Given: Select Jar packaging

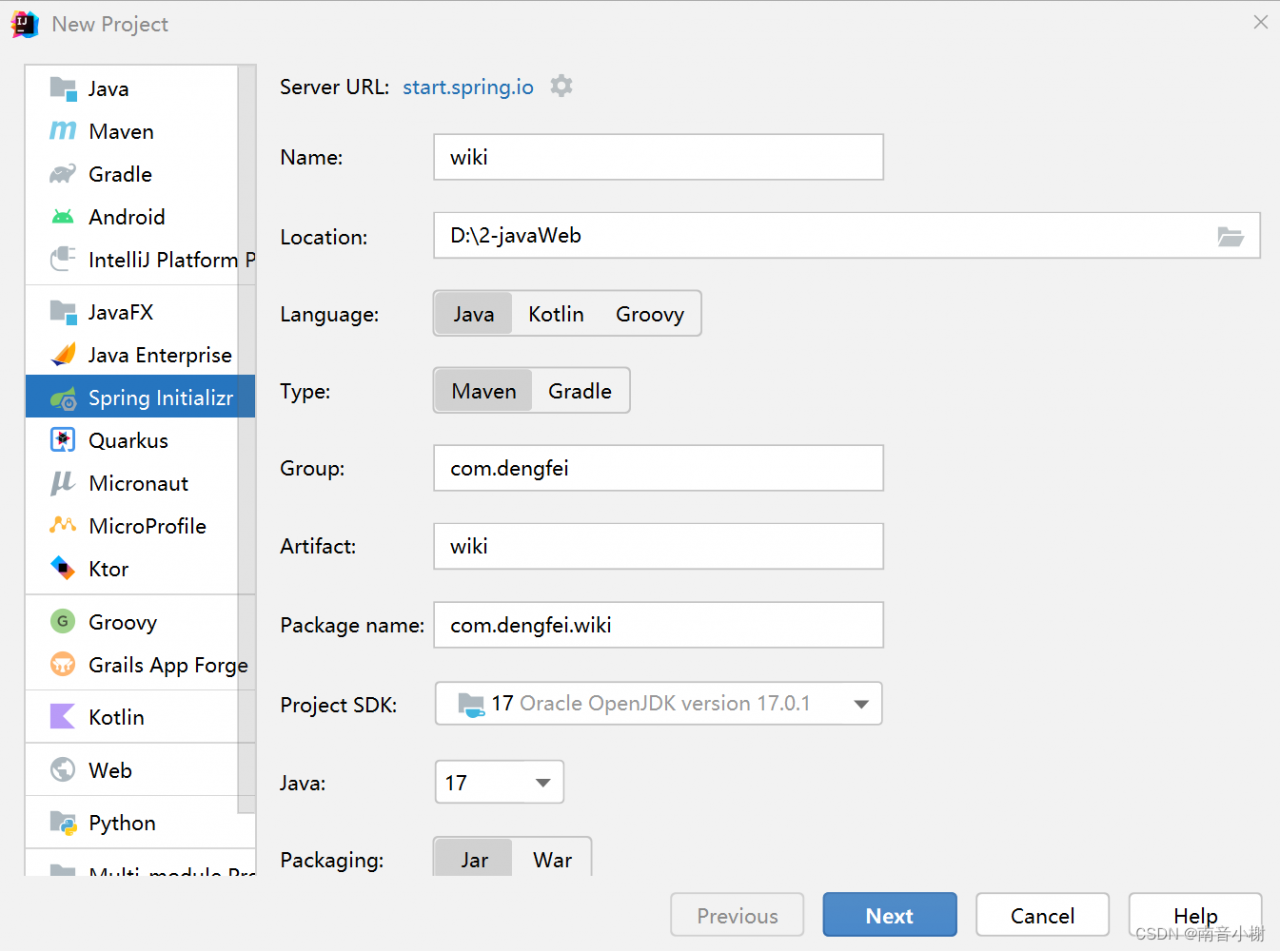Looking at the screenshot, I should pos(474,859).
